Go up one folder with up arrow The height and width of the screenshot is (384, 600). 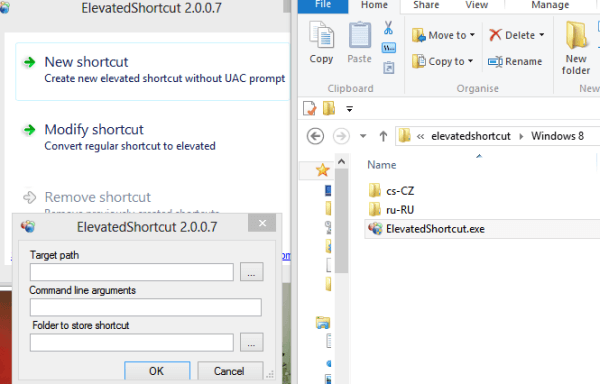tap(383, 136)
